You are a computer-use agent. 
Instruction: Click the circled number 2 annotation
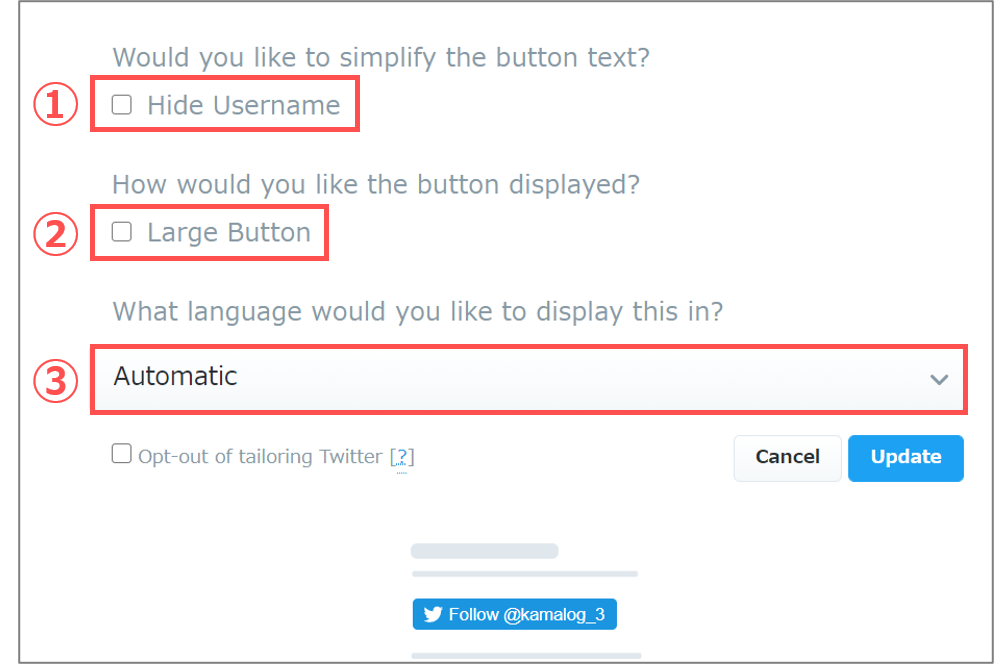pyautogui.click(x=56, y=233)
